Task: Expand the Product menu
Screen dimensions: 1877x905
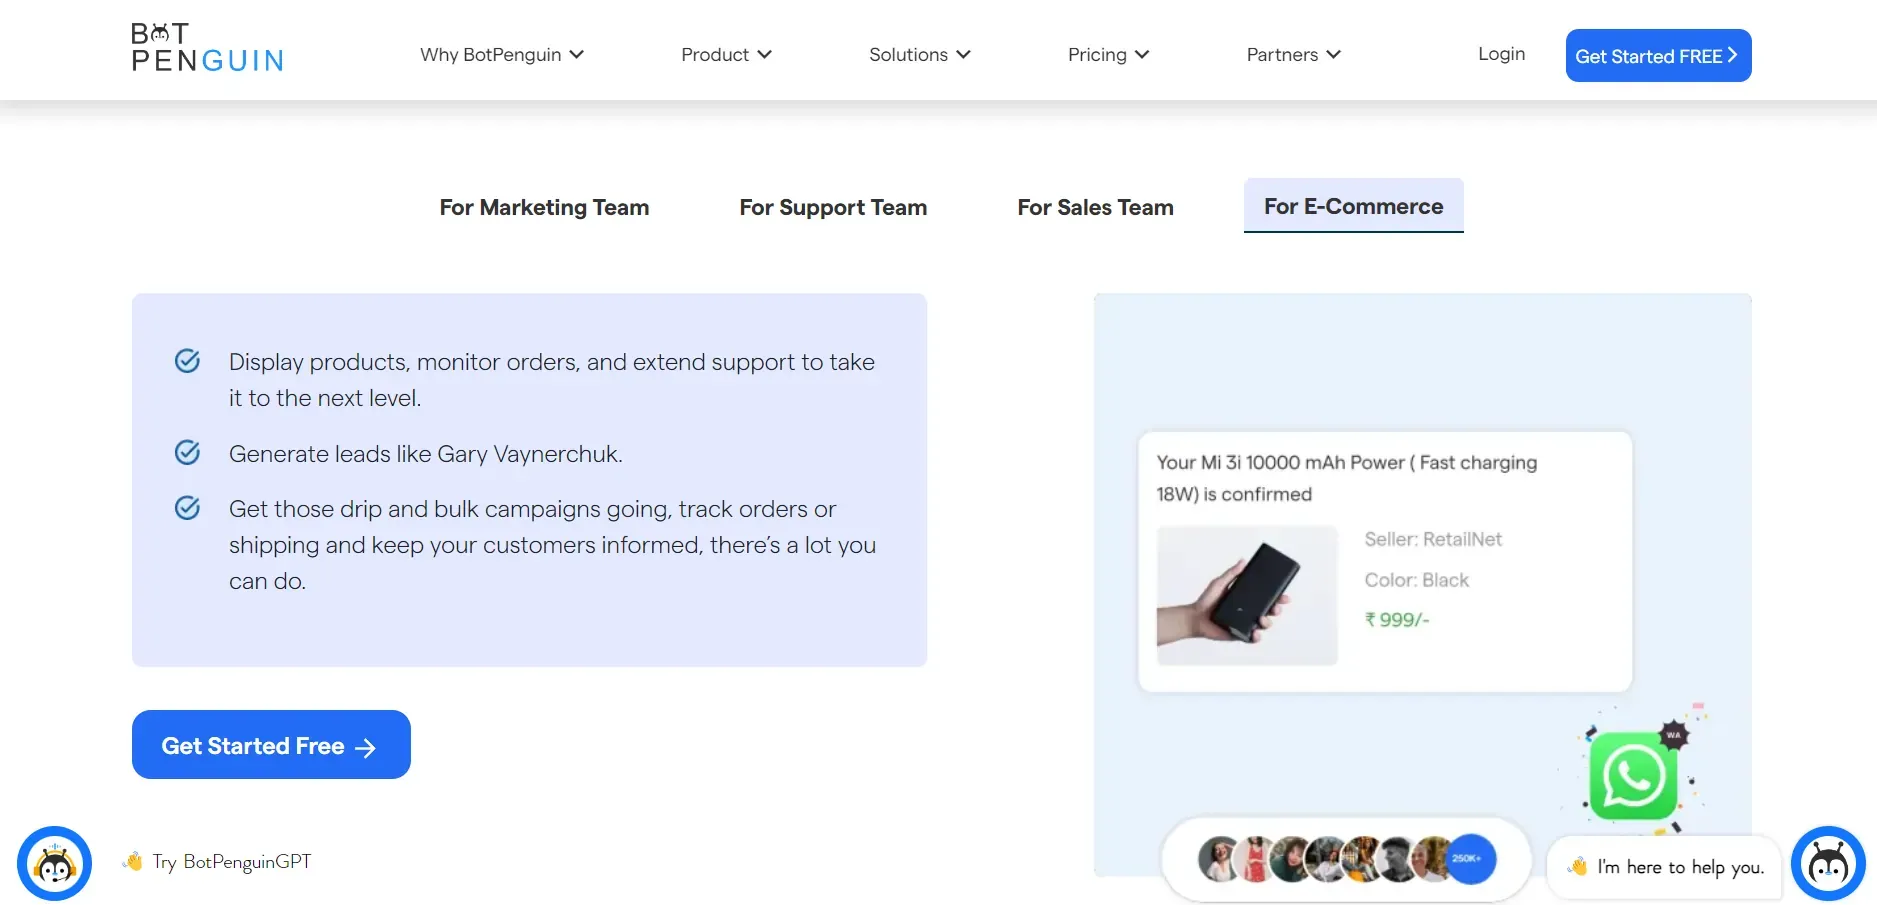Action: [726, 55]
